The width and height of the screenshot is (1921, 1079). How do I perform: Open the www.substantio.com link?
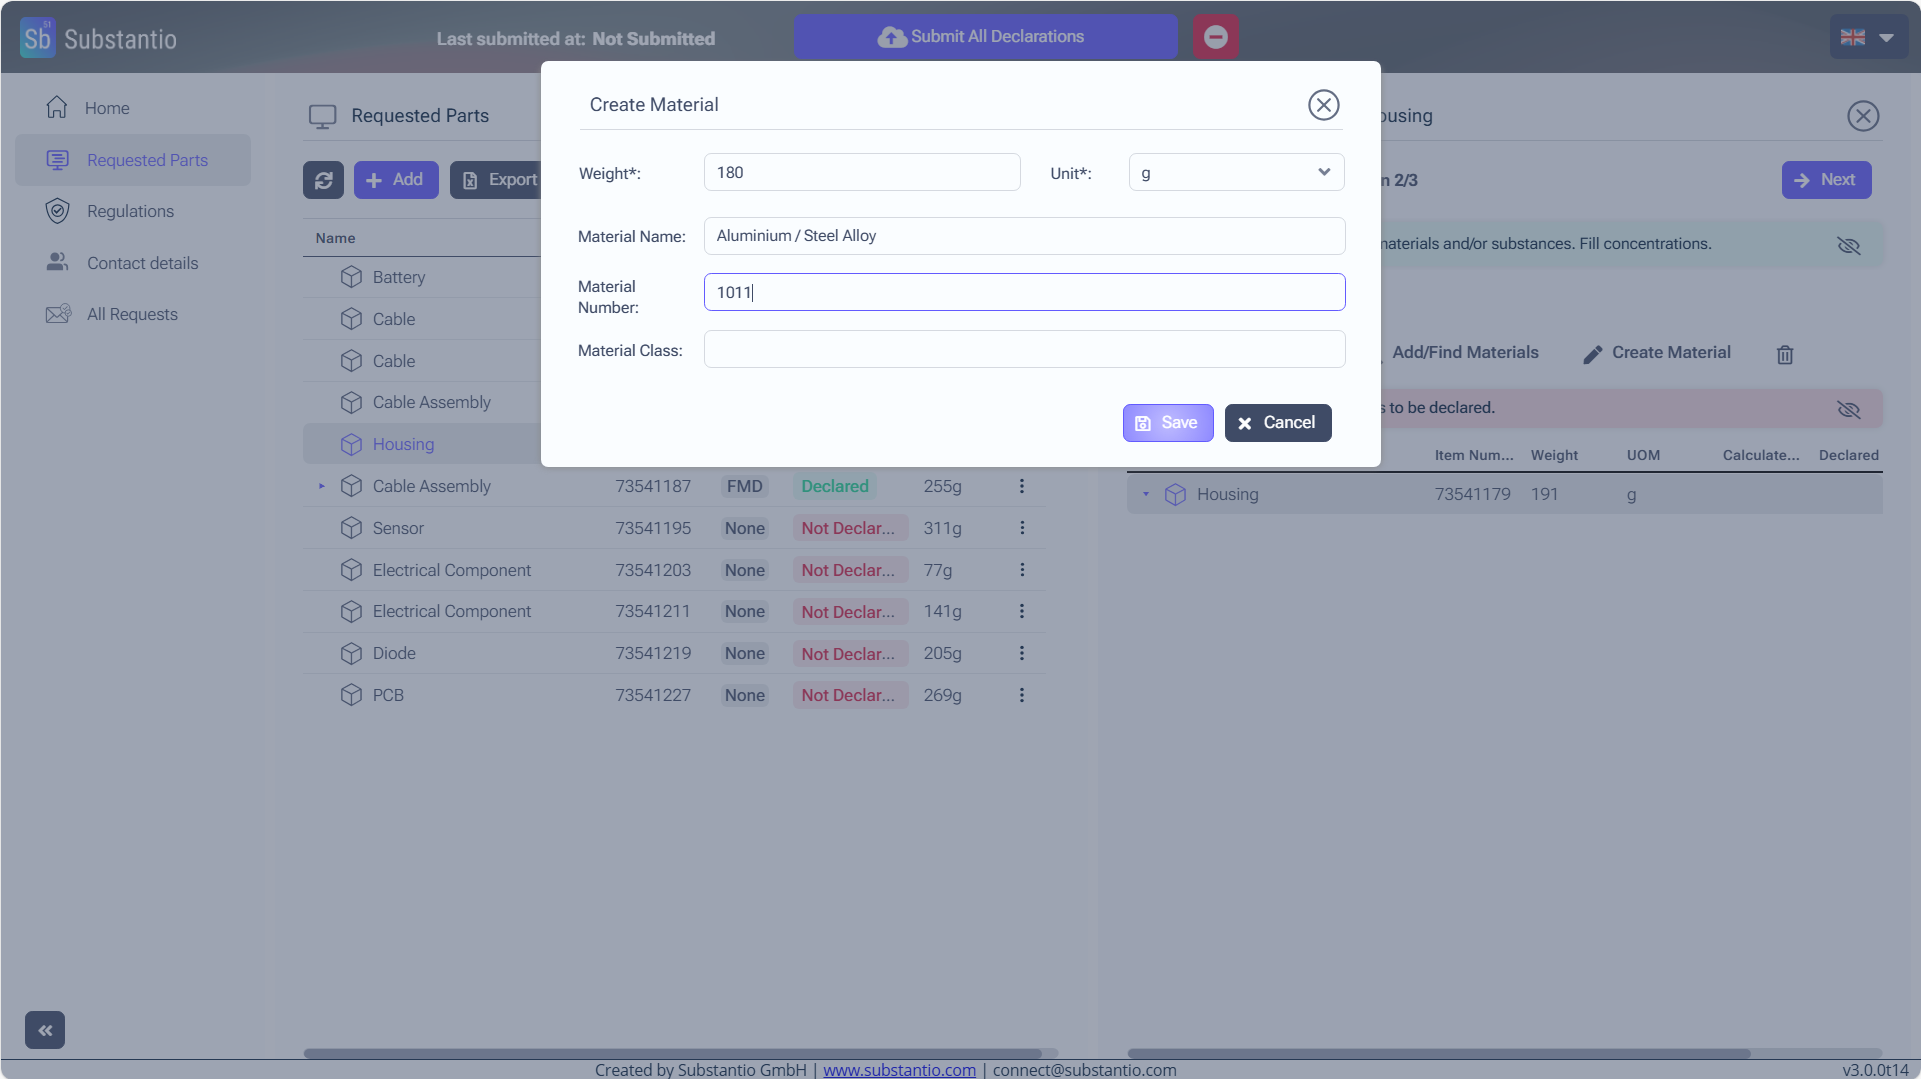click(x=899, y=1069)
